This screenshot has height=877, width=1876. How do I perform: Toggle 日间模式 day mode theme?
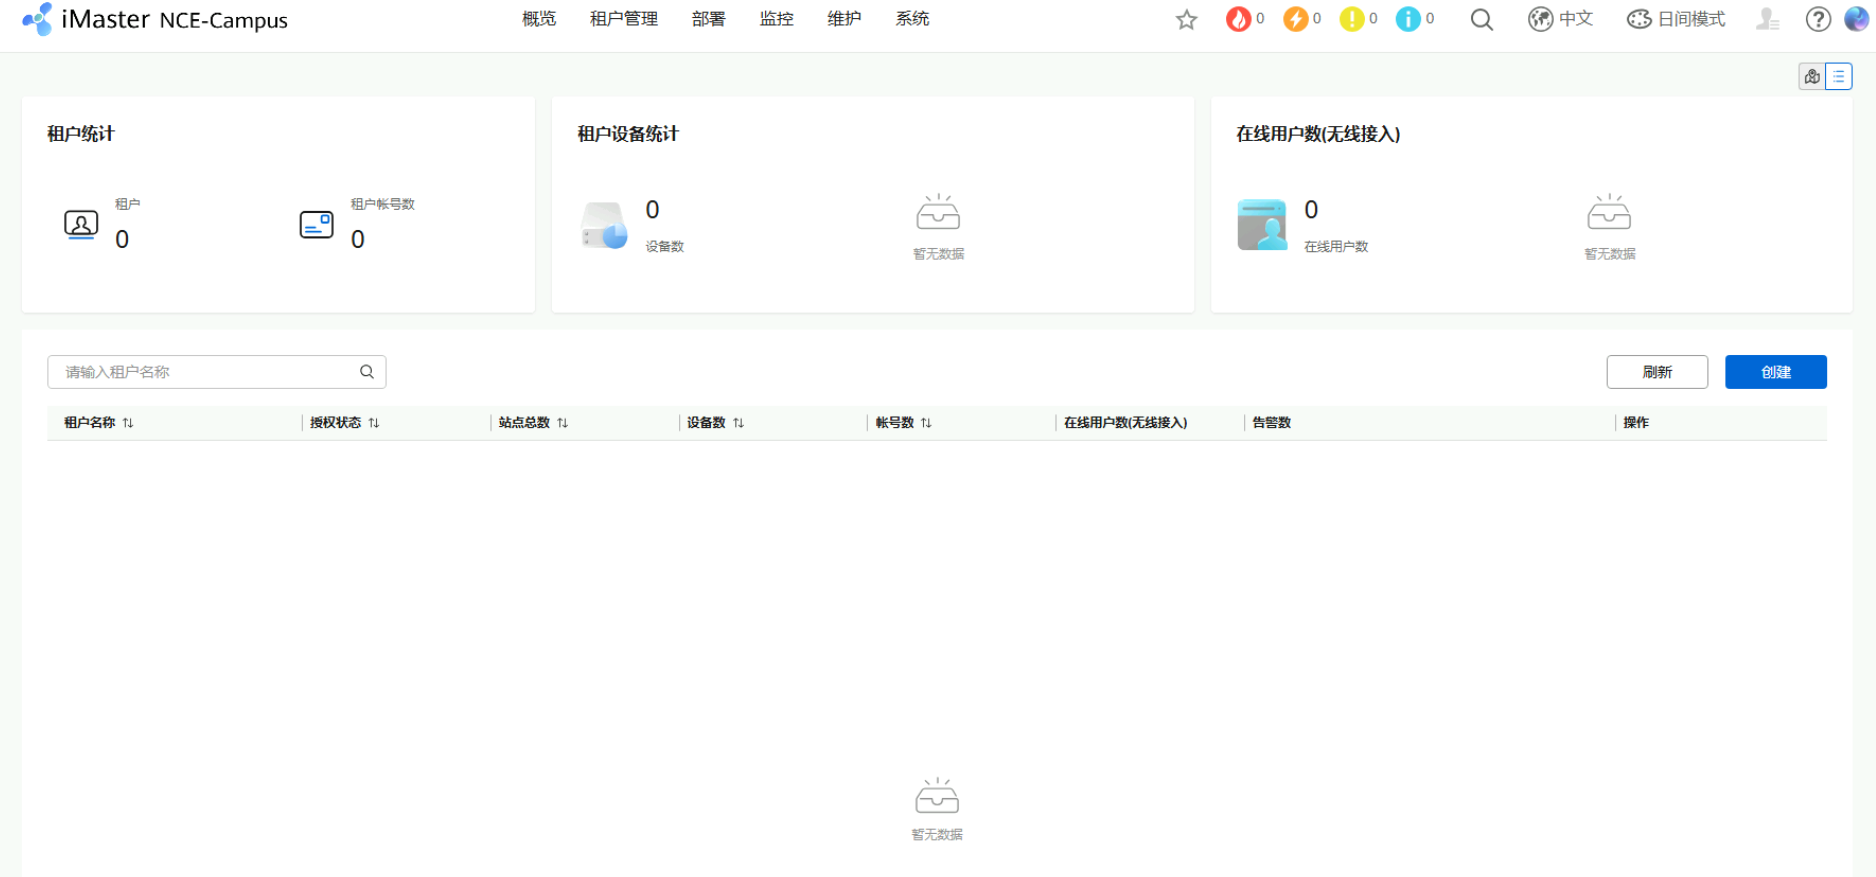(1676, 19)
